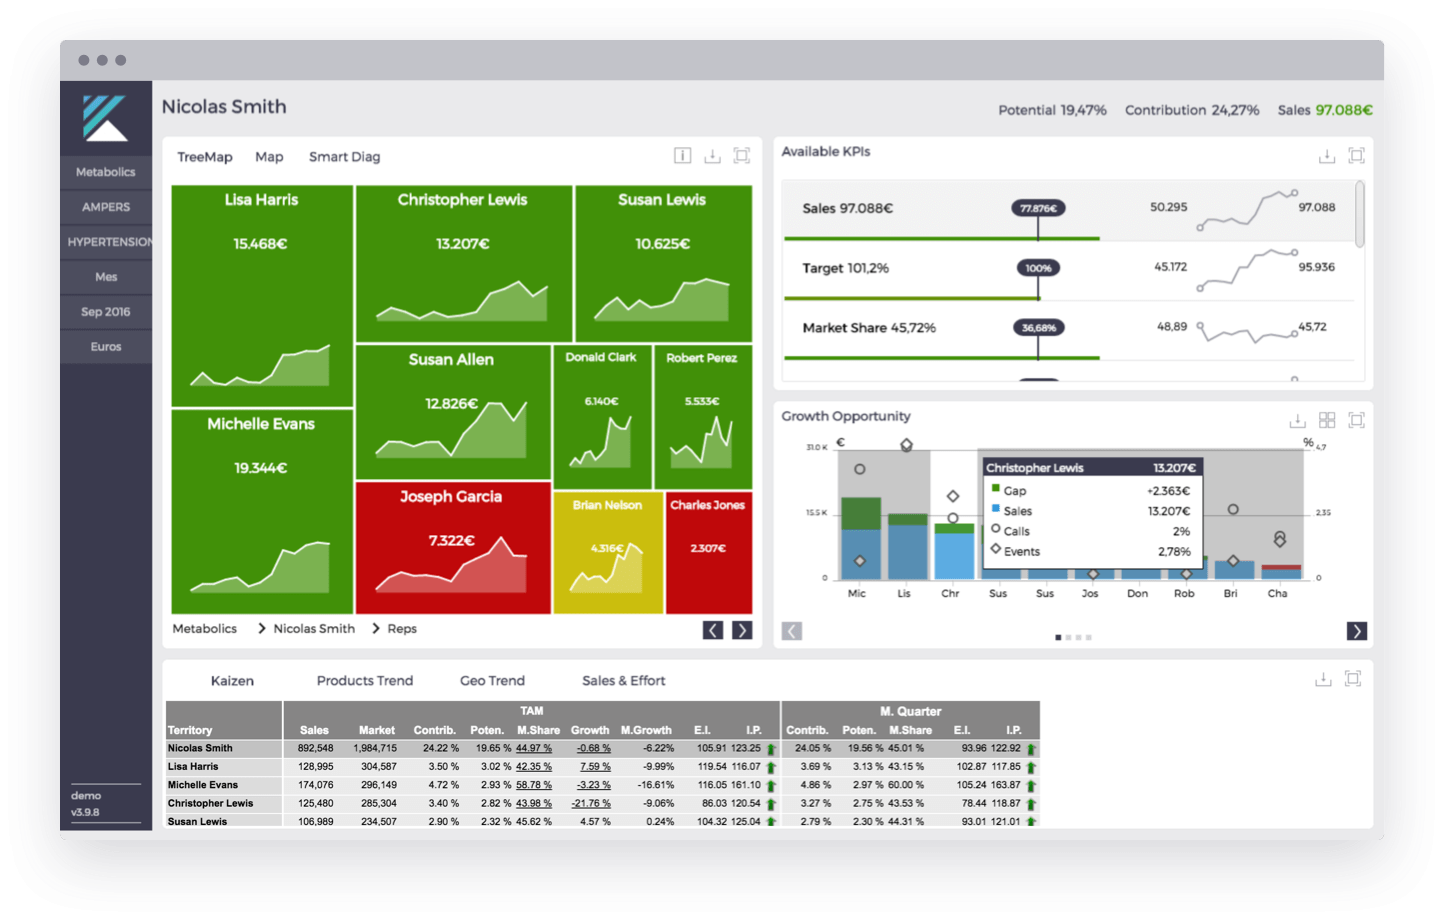Go to next page of Growth Opportunity chart

click(x=1356, y=631)
